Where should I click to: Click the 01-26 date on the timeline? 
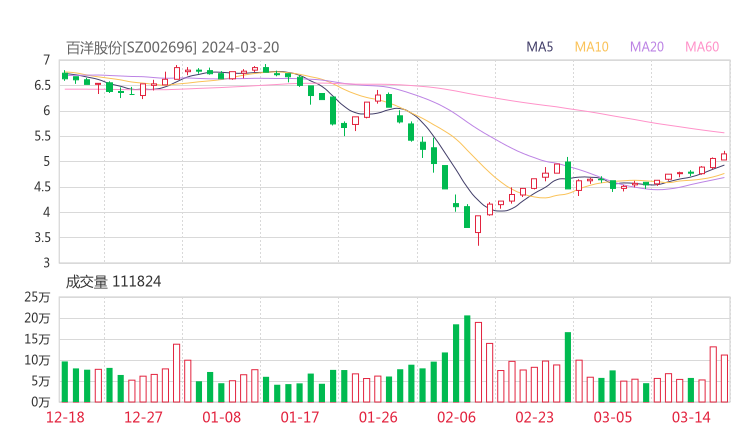pyautogui.click(x=377, y=417)
